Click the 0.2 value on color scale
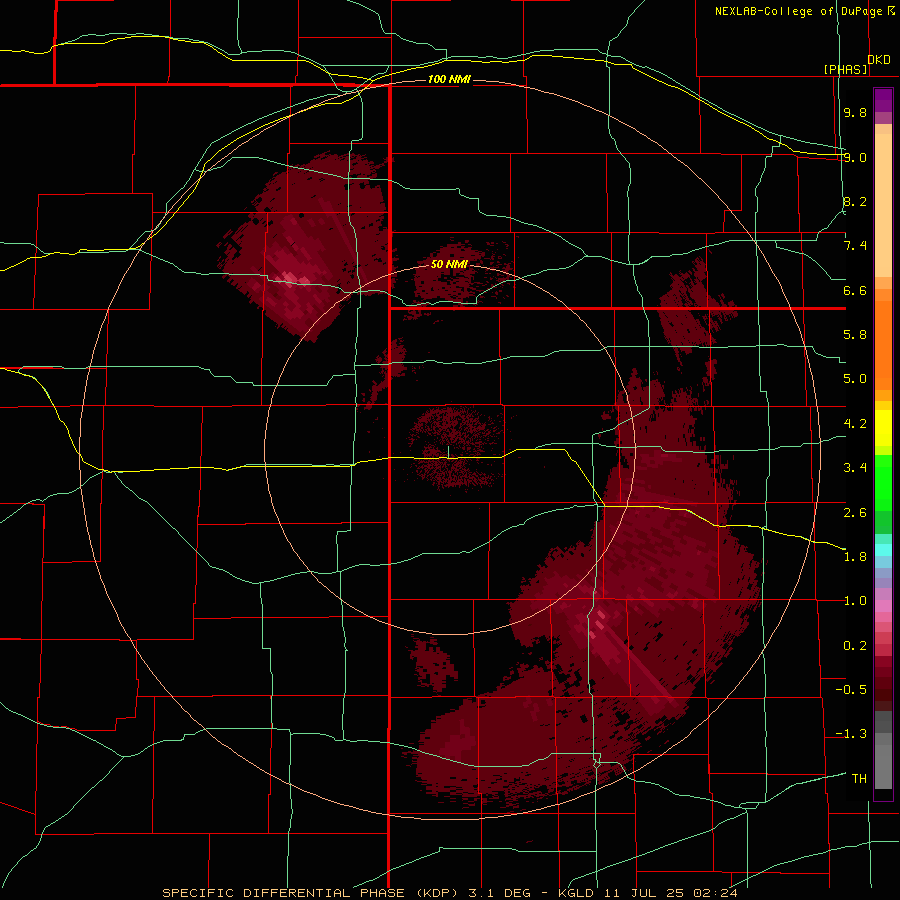This screenshot has height=900, width=900. [x=855, y=646]
